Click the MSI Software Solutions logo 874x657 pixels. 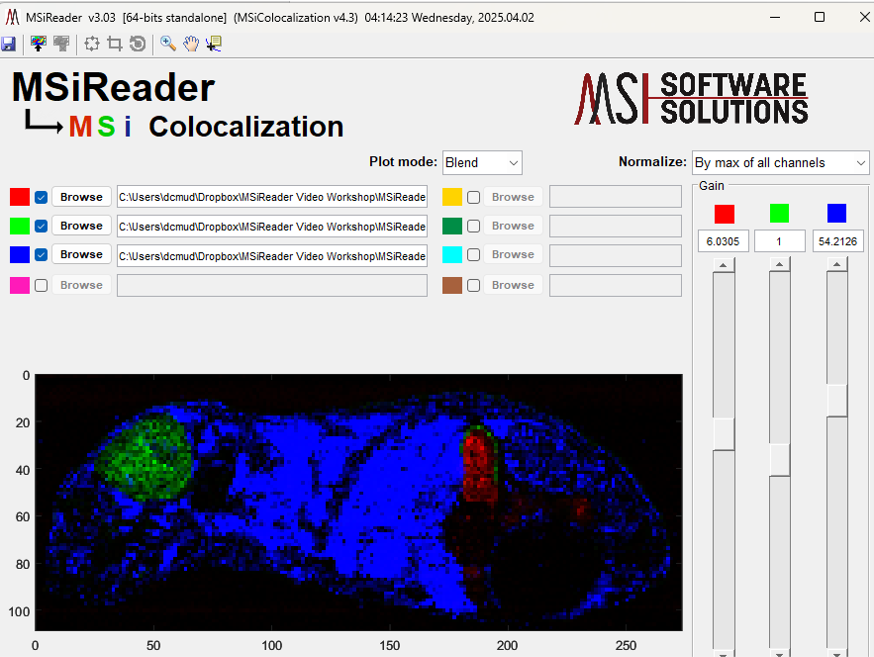click(691, 99)
